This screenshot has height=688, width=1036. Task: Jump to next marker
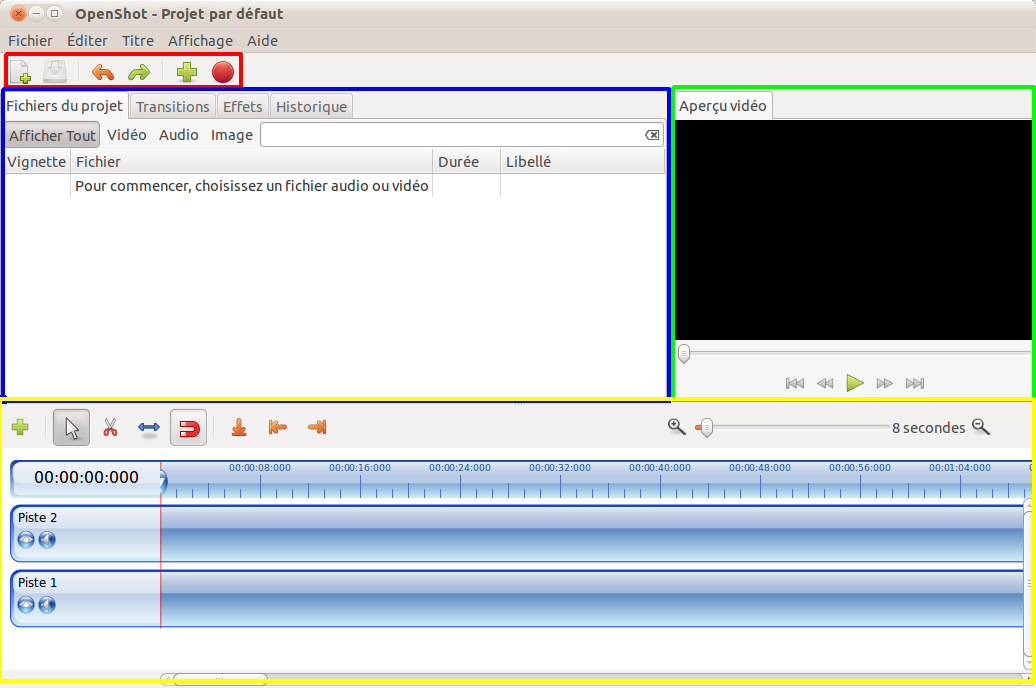(317, 427)
